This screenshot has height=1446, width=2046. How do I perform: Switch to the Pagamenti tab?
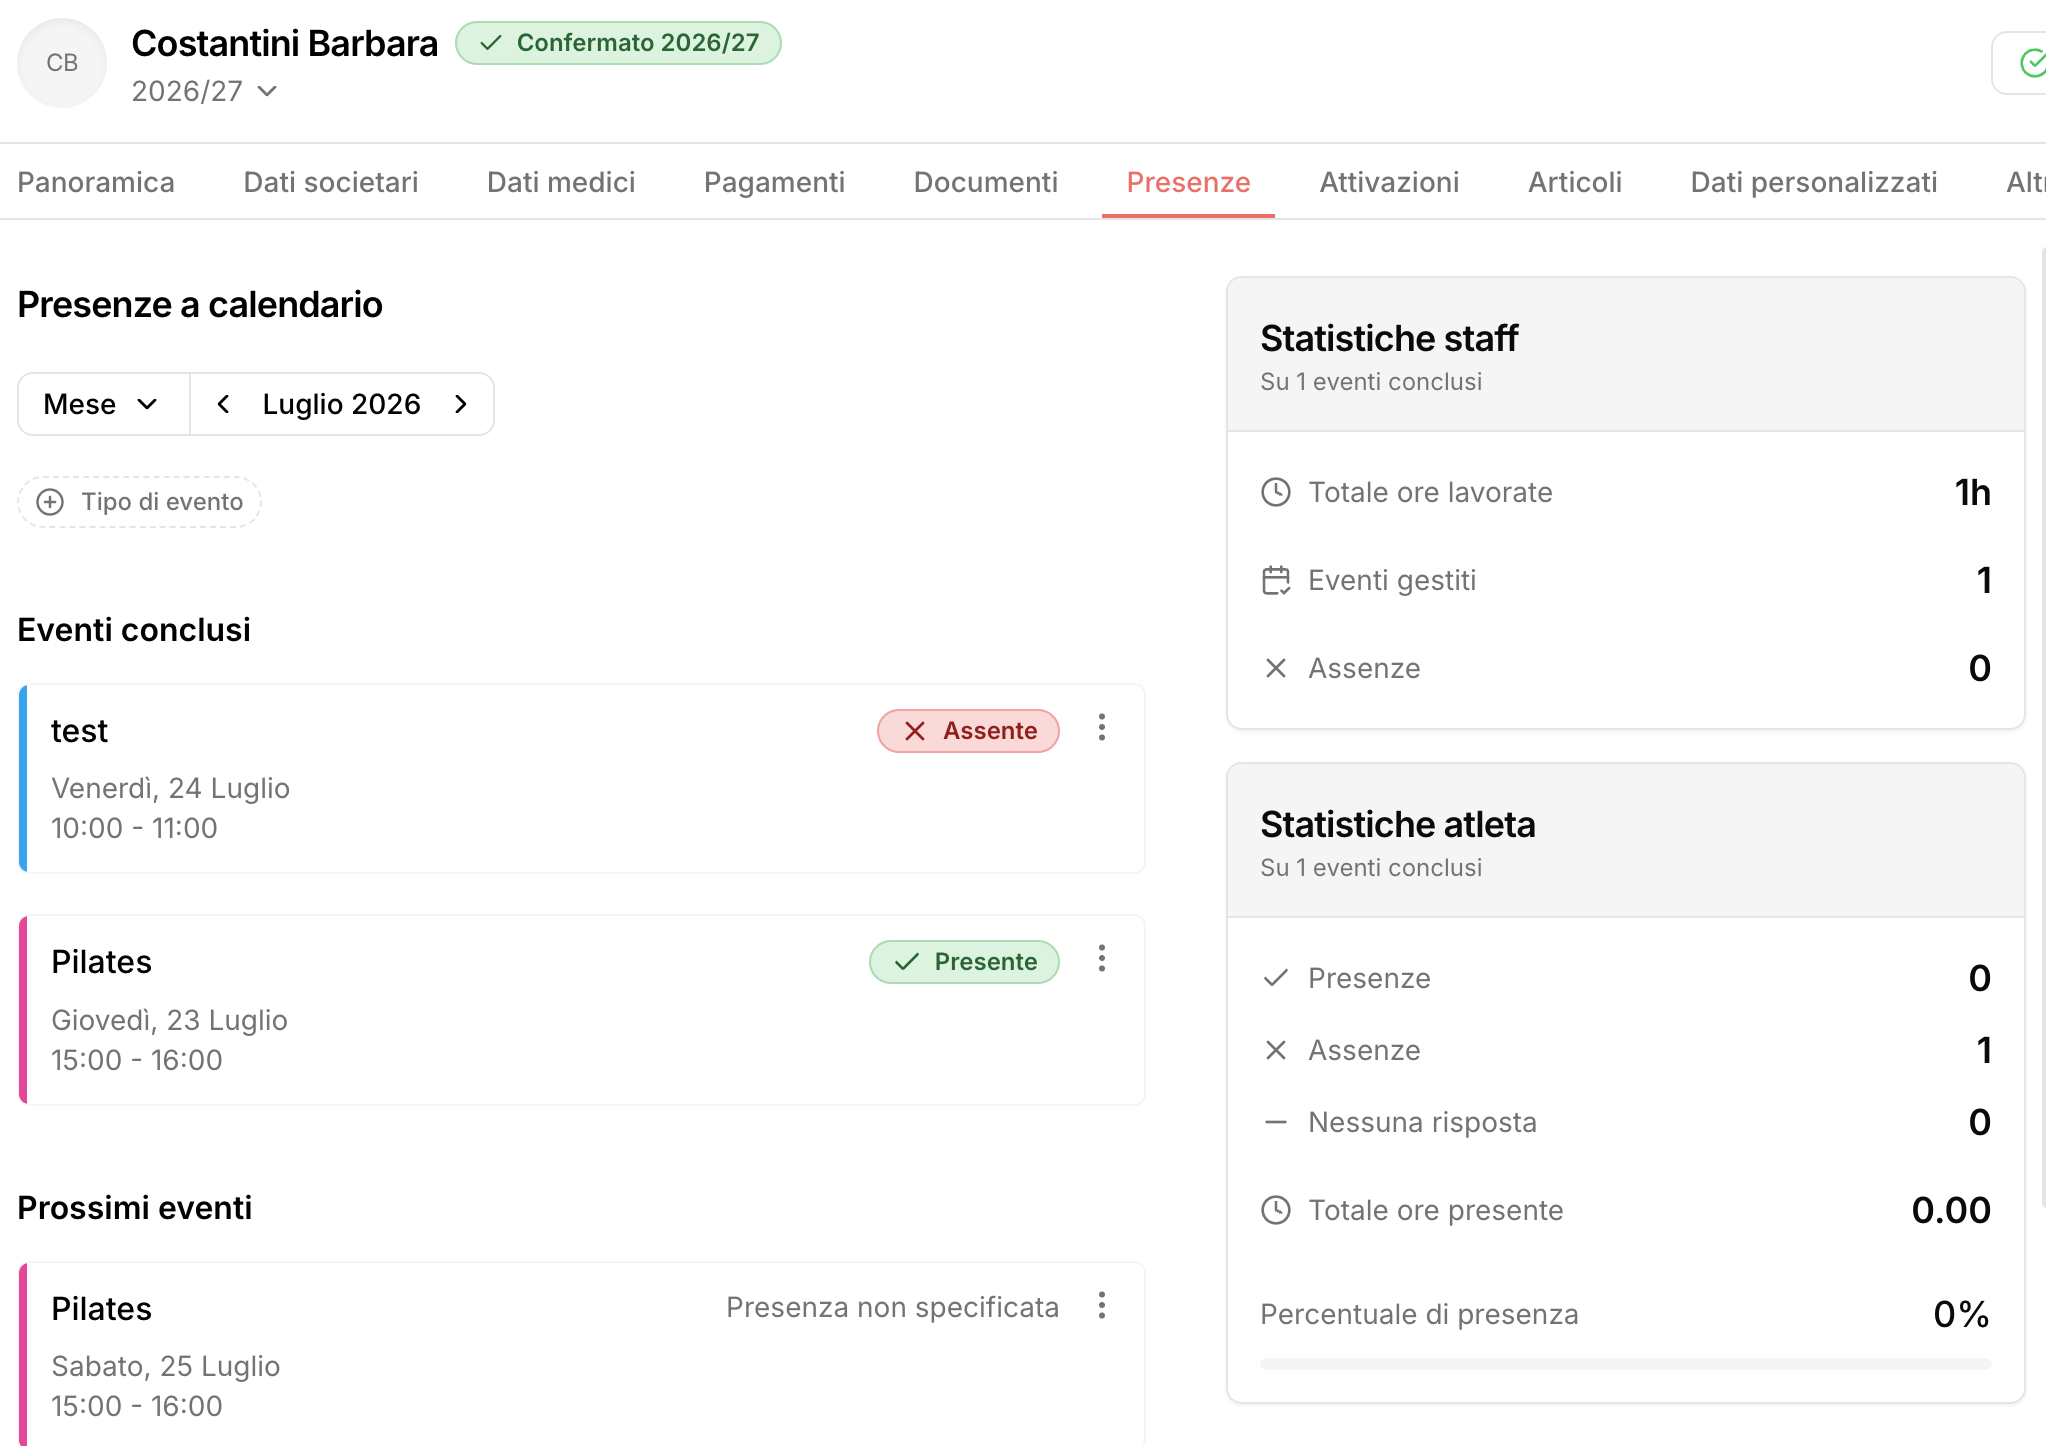point(774,182)
